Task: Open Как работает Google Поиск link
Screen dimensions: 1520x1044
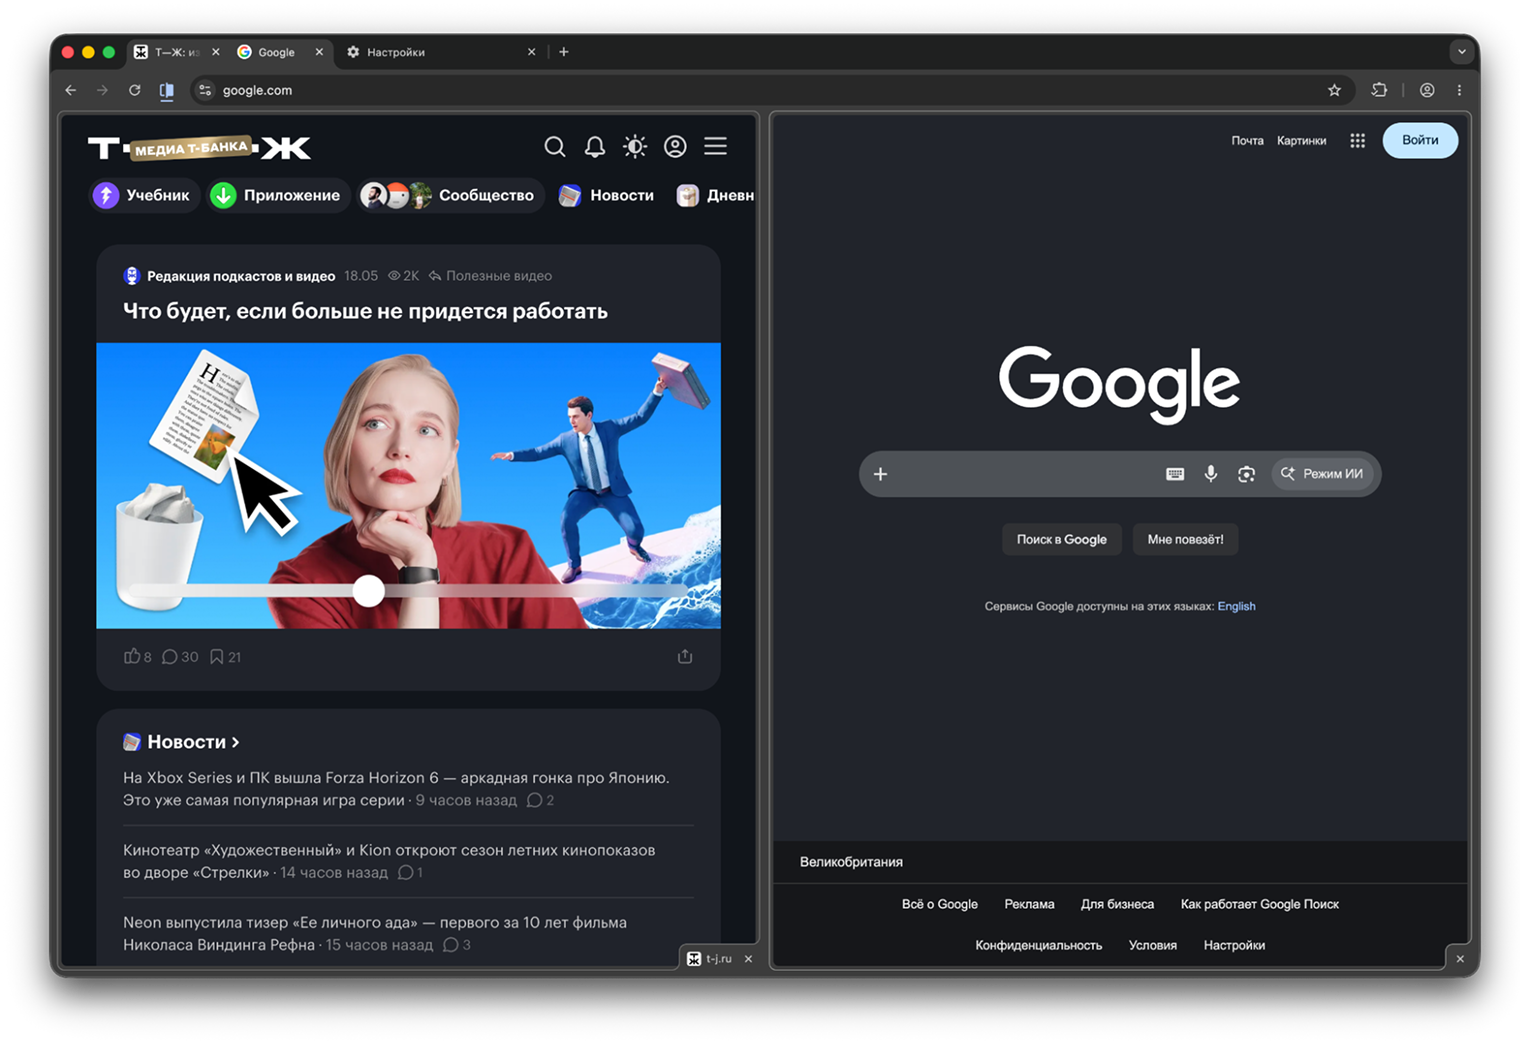Action: coord(1259,904)
